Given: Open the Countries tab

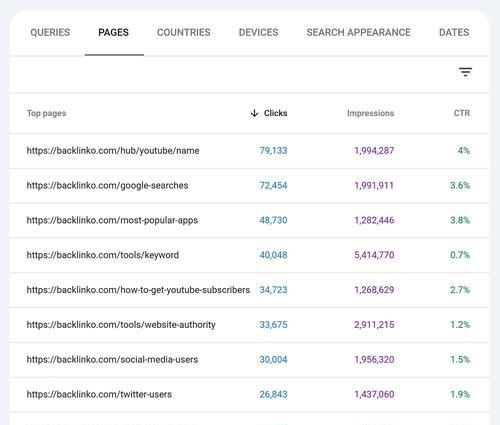Looking at the screenshot, I should click(x=184, y=32).
